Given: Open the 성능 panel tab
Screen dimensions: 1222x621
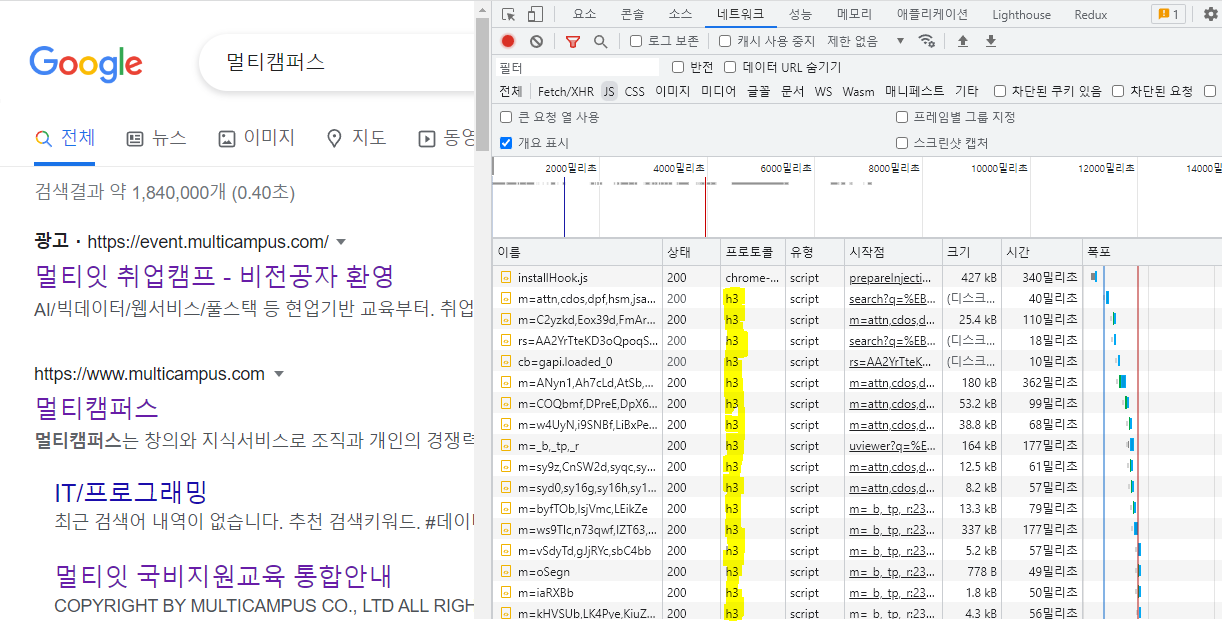Looking at the screenshot, I should [800, 14].
